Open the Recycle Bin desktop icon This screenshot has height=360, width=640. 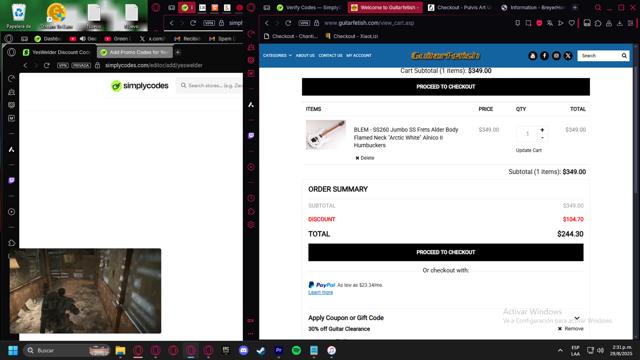tap(18, 16)
